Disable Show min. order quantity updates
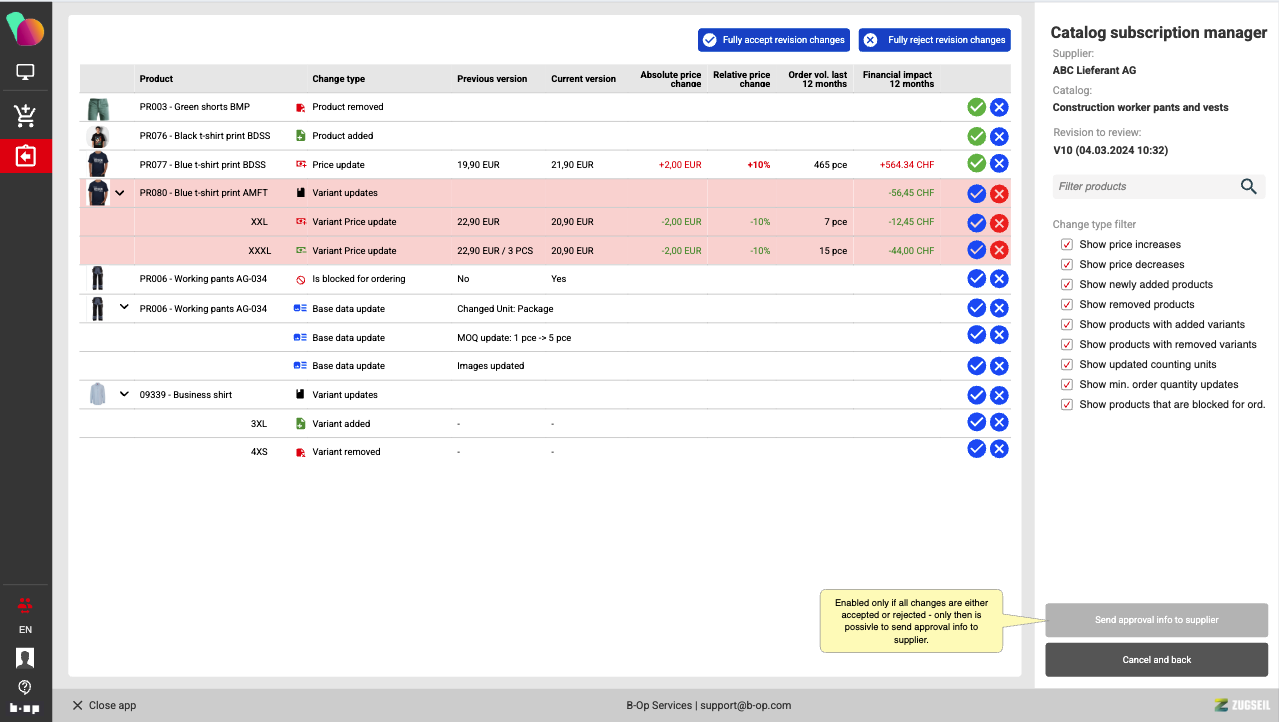This screenshot has height=722, width=1279. (1067, 385)
